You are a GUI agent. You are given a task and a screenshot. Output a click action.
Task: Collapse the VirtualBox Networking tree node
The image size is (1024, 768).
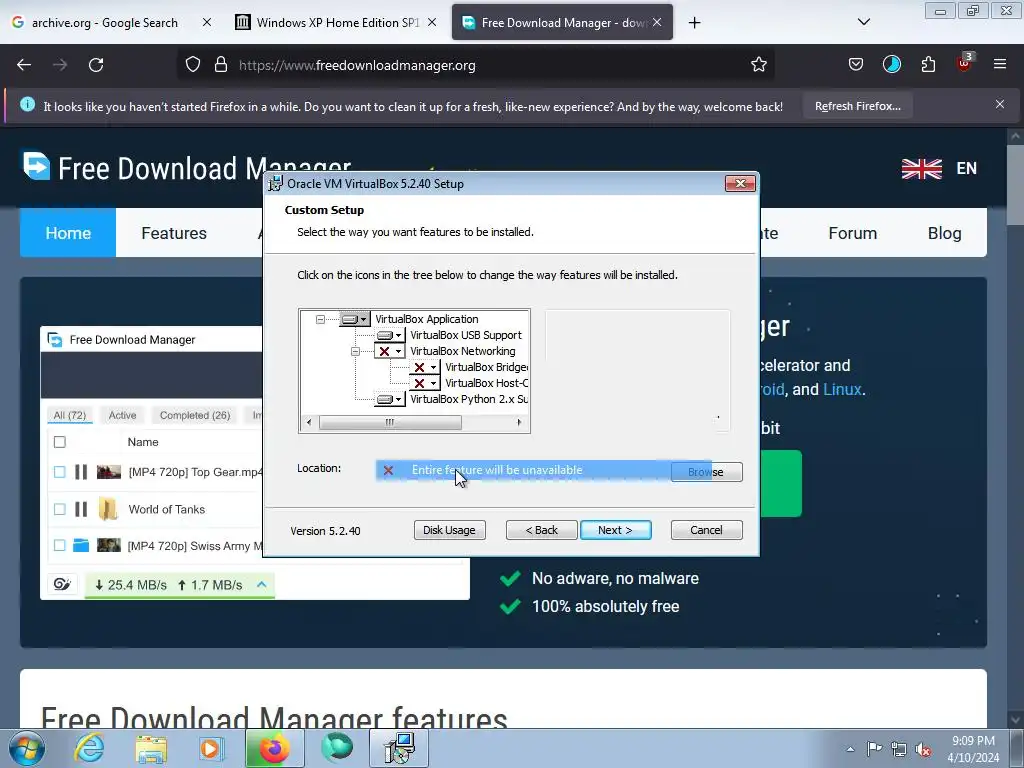pos(355,351)
